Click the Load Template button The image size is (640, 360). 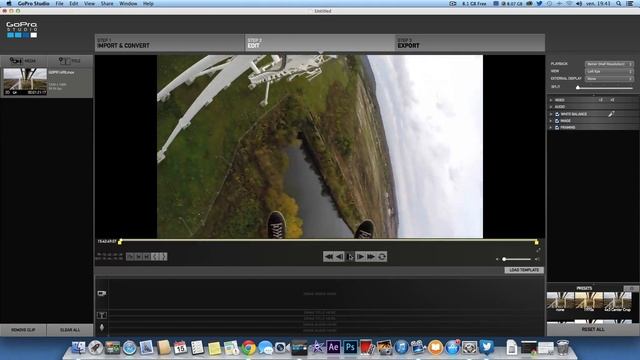524,270
